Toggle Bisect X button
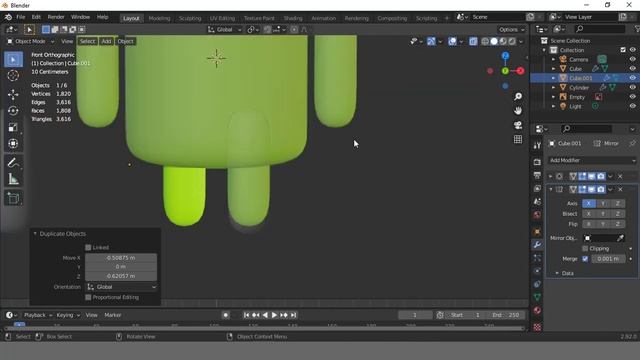 pyautogui.click(x=589, y=213)
